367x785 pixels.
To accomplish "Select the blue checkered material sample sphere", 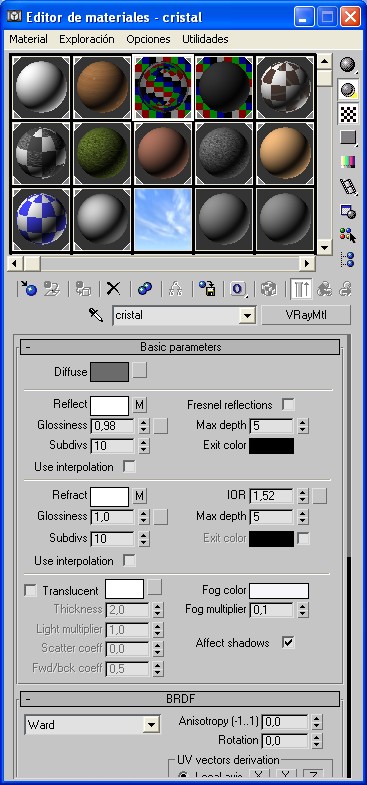I will (41, 219).
